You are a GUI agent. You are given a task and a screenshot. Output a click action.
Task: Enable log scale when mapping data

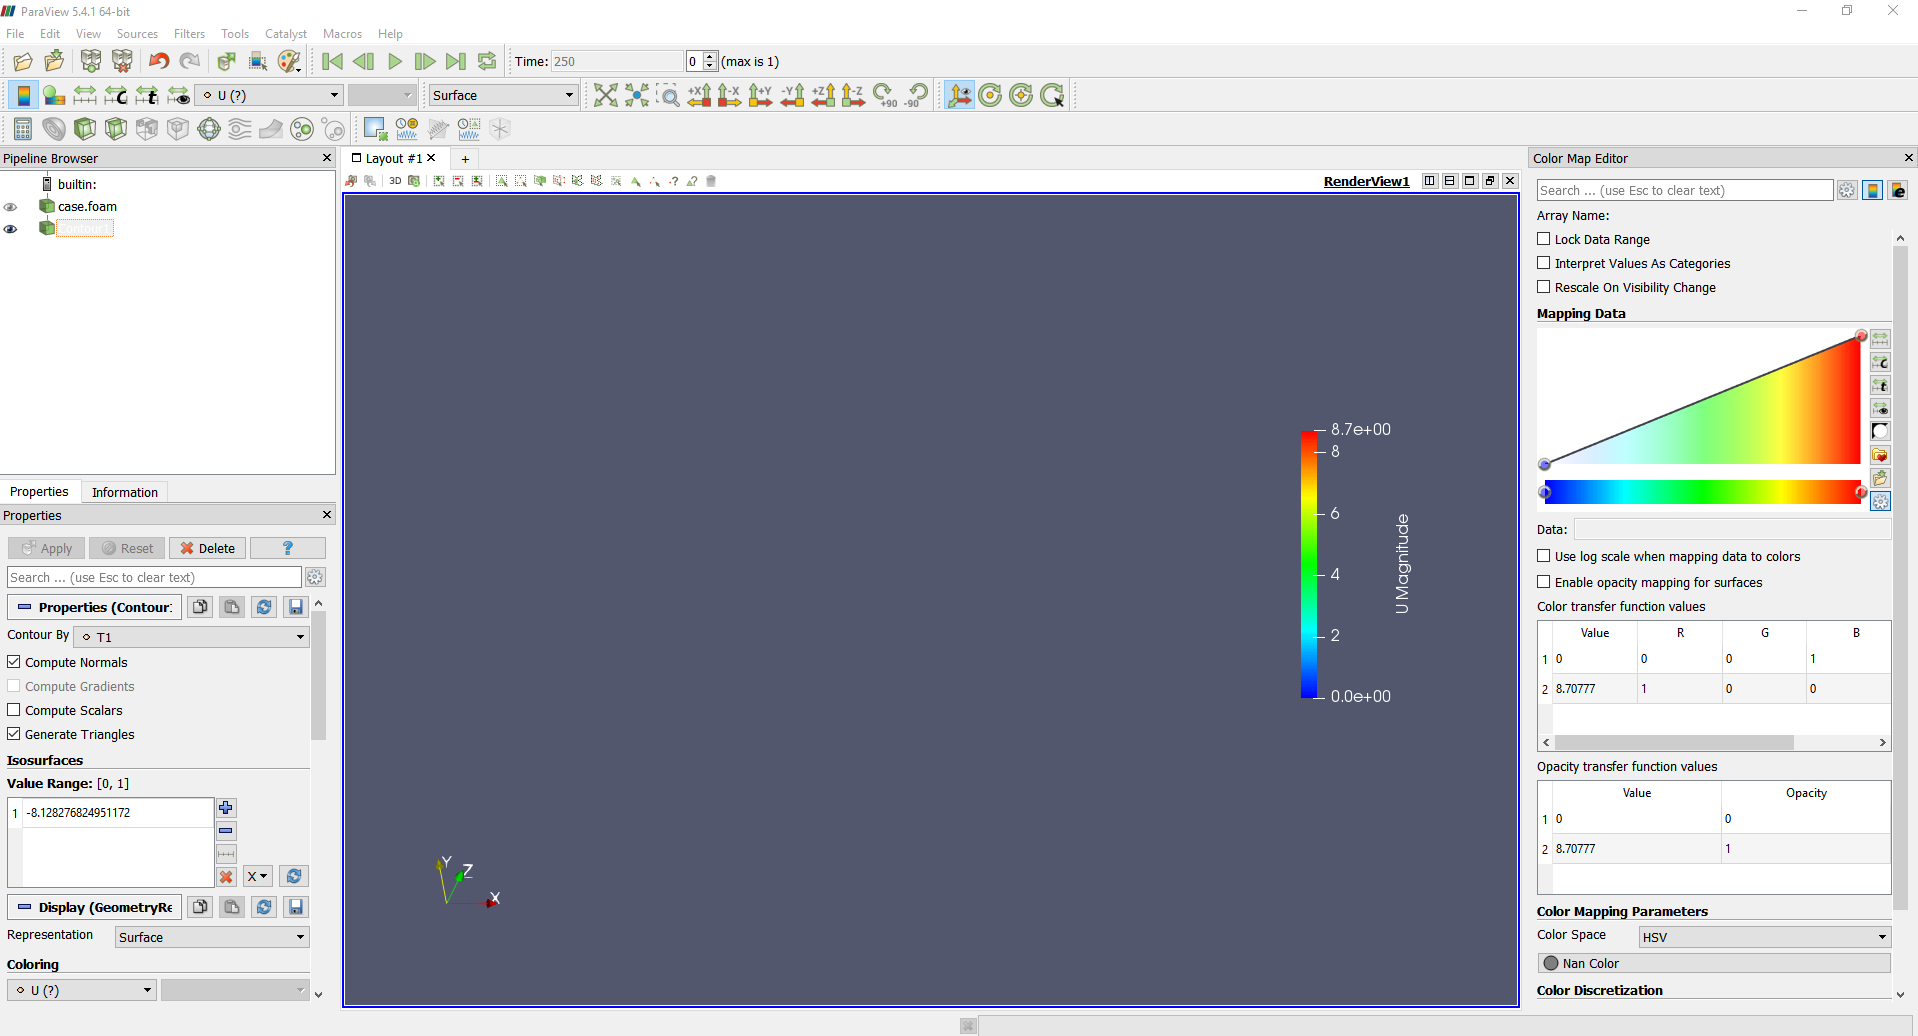(1544, 556)
